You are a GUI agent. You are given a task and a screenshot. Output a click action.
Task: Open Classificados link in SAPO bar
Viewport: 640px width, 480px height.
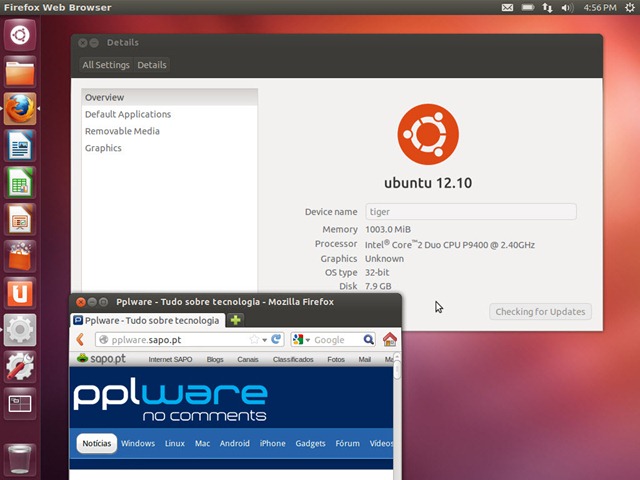(x=293, y=359)
